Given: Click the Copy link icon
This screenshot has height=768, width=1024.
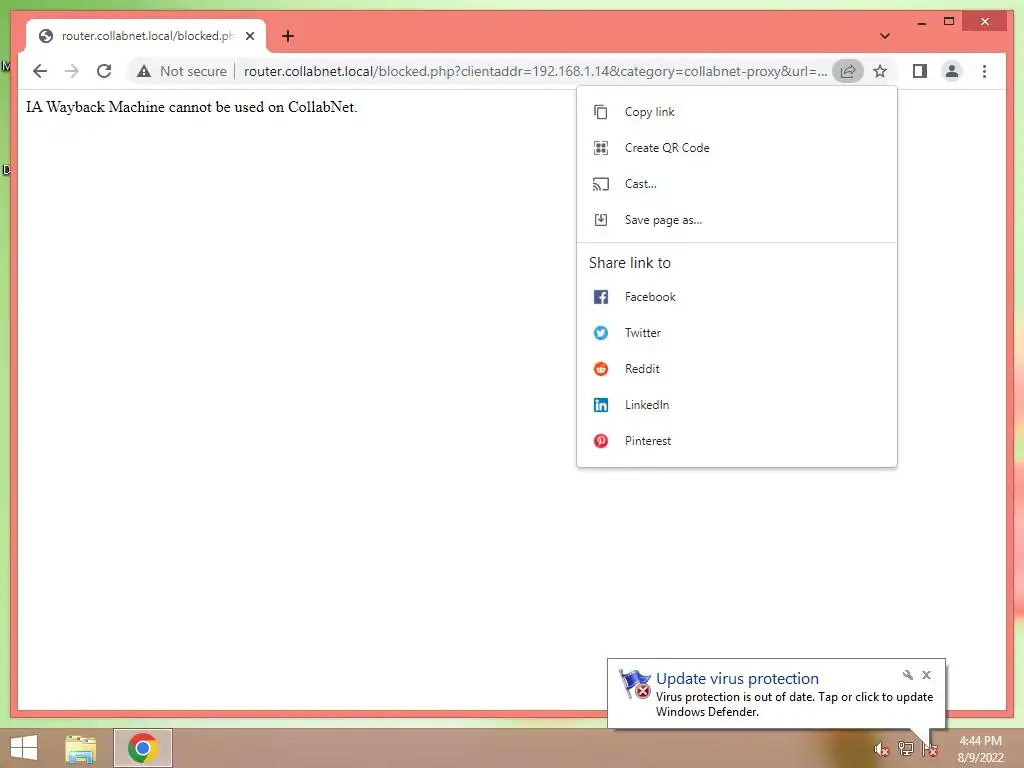Looking at the screenshot, I should [x=601, y=112].
